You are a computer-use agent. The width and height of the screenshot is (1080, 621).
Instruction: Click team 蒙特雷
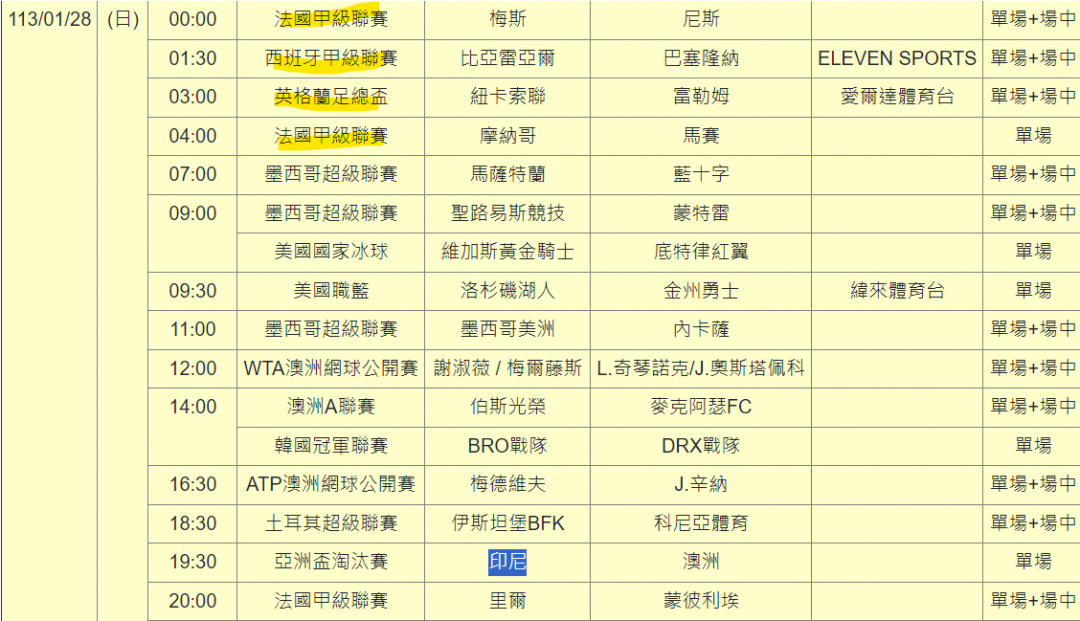pyautogui.click(x=700, y=213)
